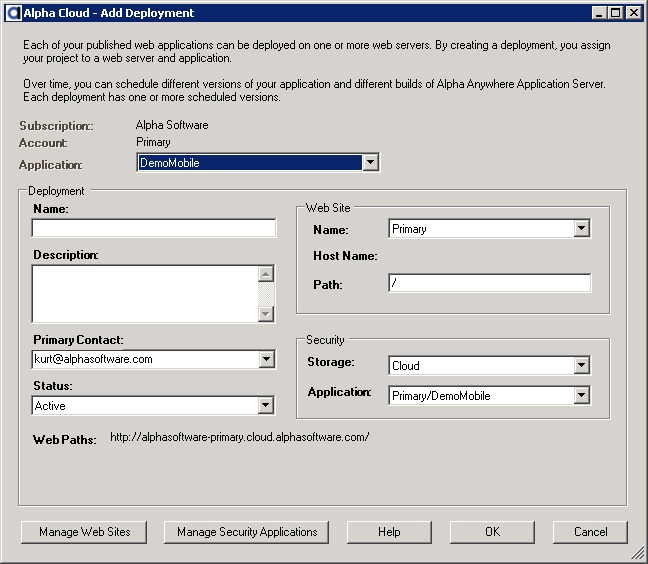Close the Add Deployment dialog
648x564 pixels.
634,13
